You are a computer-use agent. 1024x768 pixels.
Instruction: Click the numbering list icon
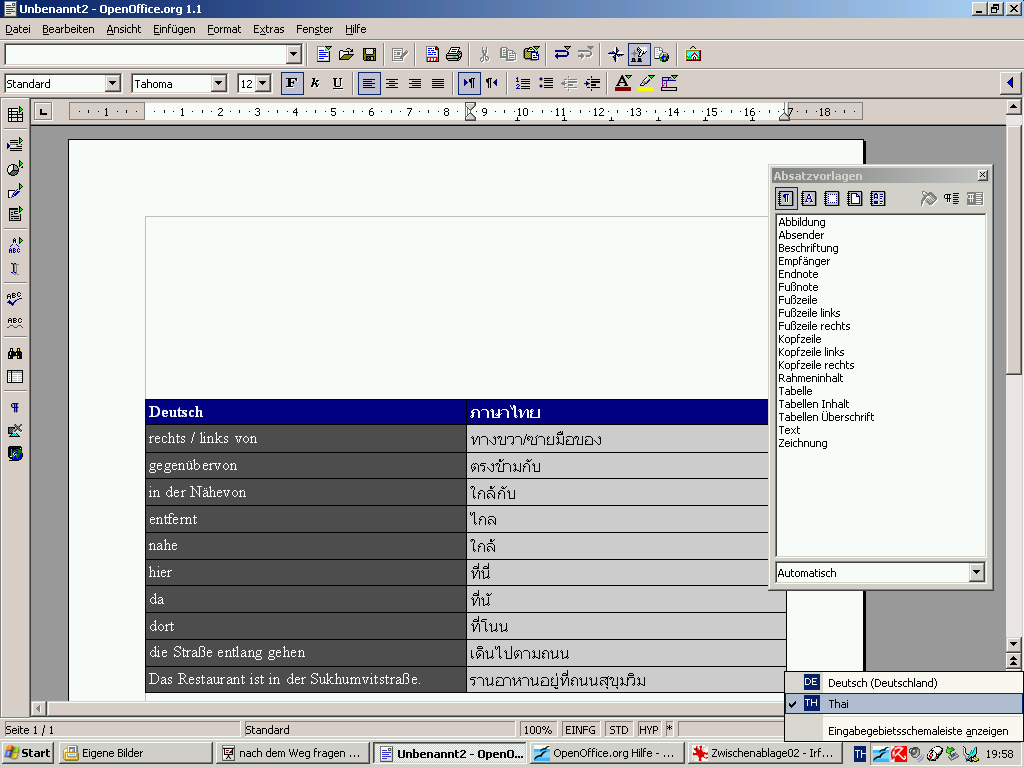pos(522,83)
